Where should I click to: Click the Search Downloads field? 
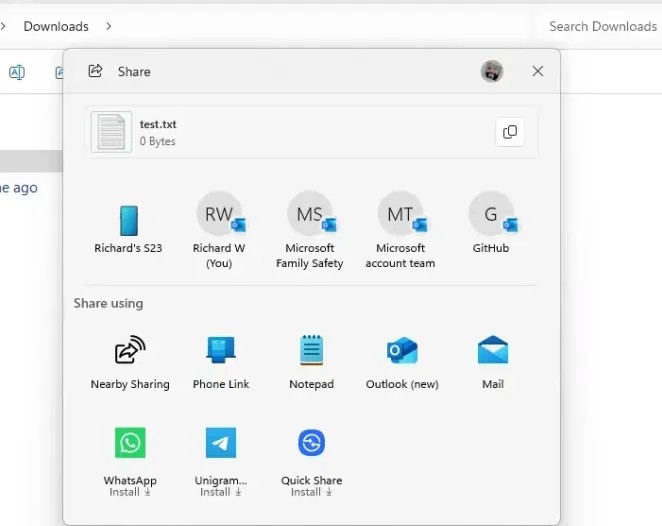602,26
